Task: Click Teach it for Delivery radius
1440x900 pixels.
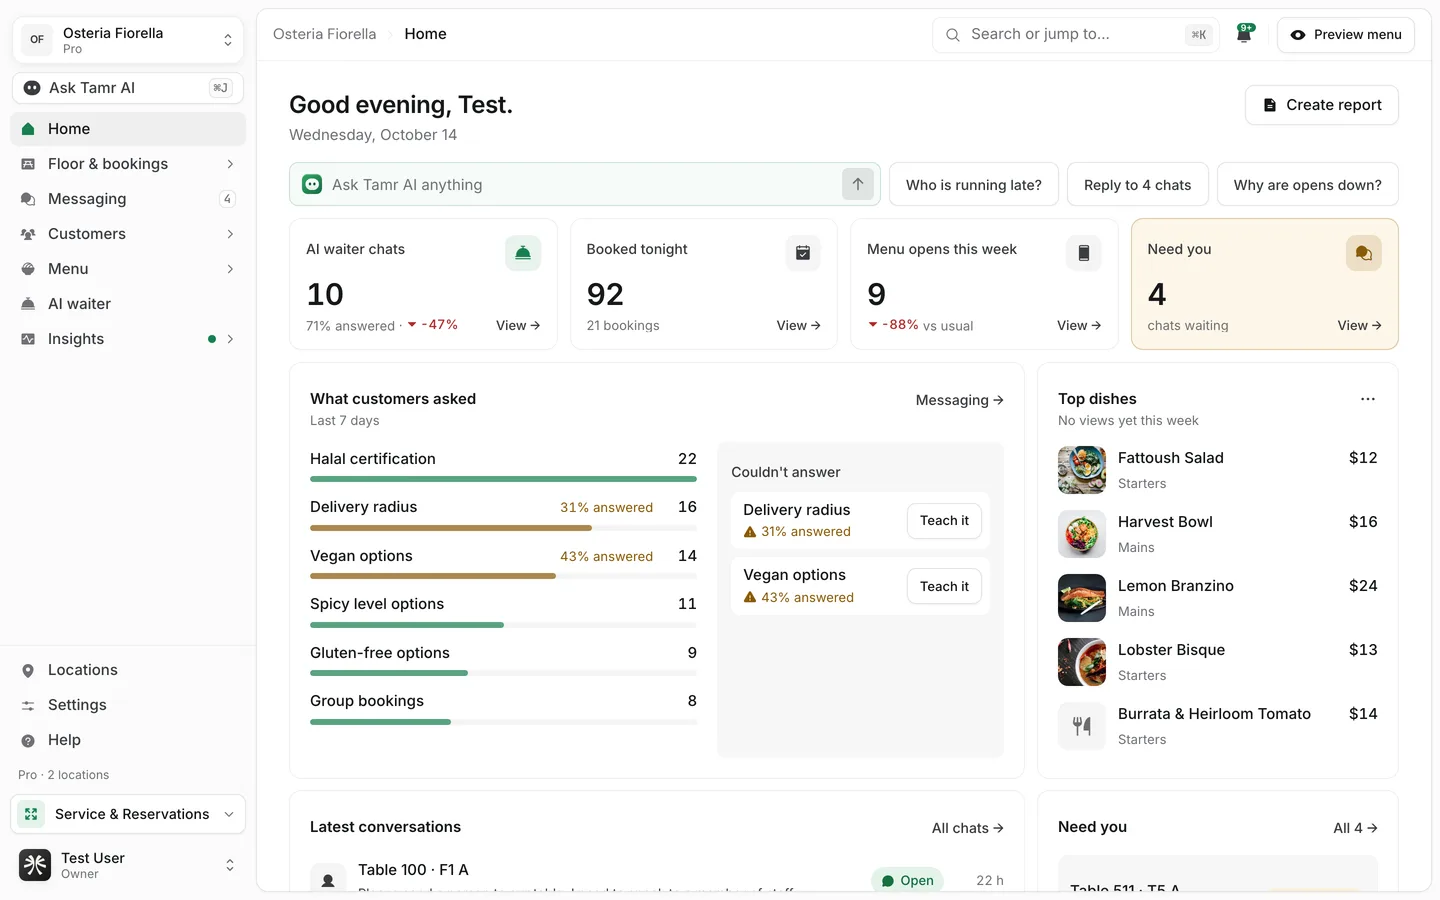Action: click(x=944, y=521)
